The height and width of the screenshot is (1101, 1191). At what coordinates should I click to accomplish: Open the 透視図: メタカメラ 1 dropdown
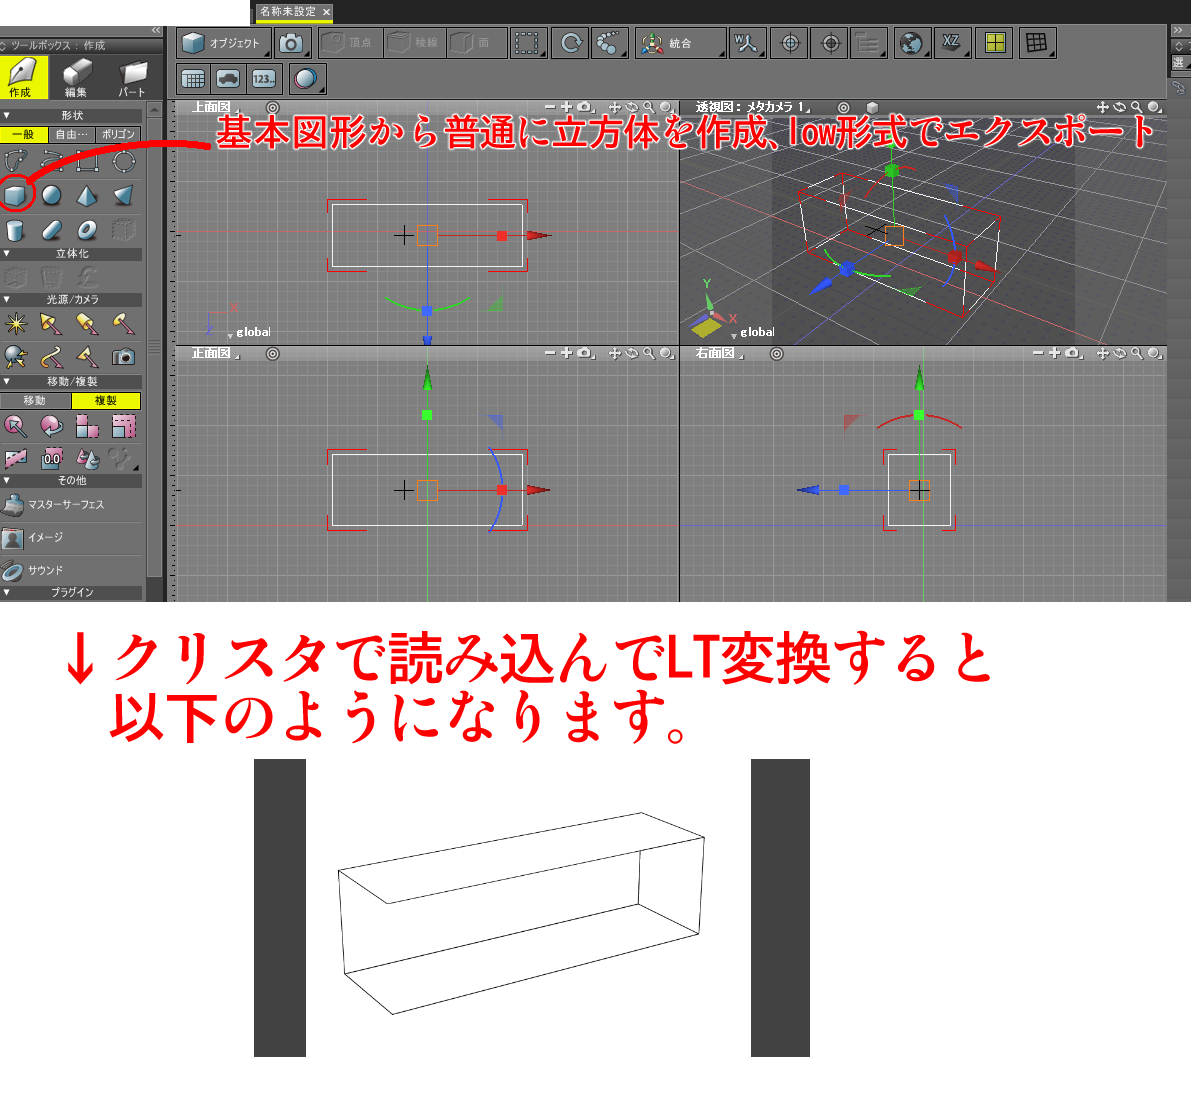[x=753, y=108]
